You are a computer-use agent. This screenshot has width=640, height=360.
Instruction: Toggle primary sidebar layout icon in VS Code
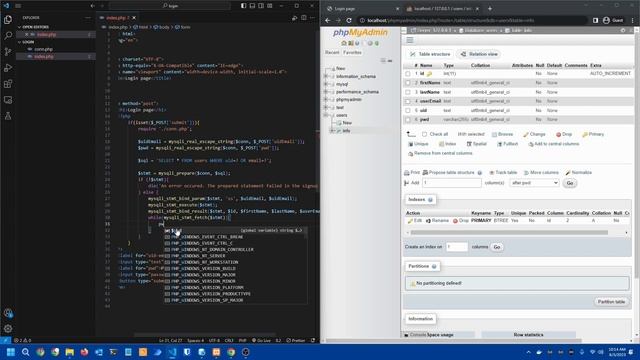[243, 6]
